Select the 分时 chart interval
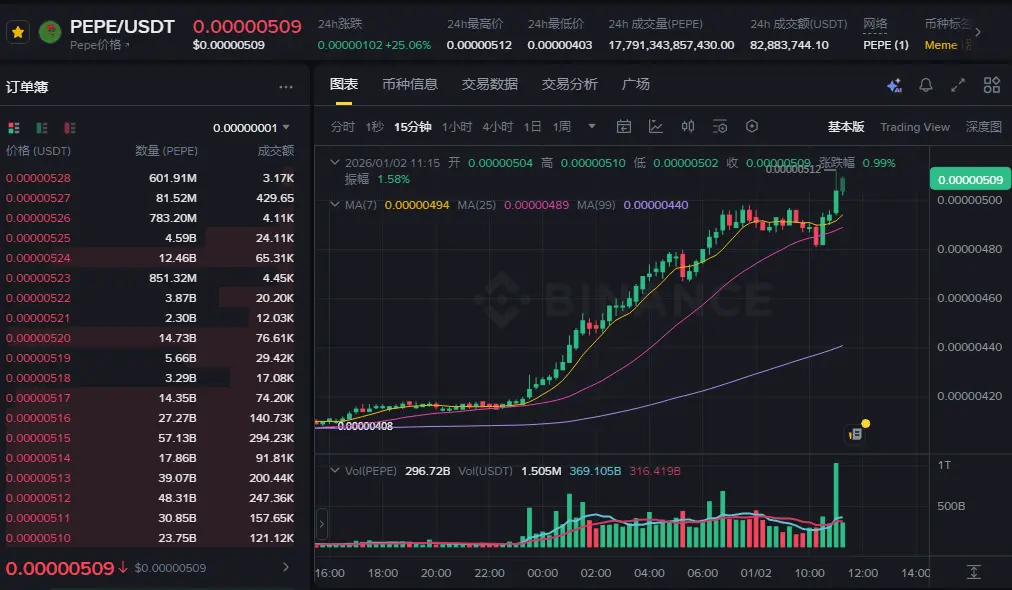This screenshot has width=1012, height=590. tap(343, 127)
